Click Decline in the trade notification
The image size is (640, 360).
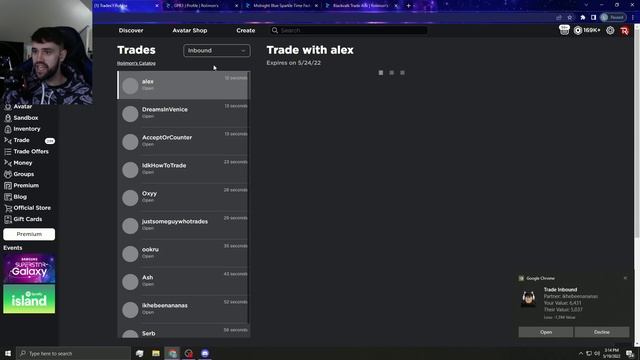pos(602,332)
